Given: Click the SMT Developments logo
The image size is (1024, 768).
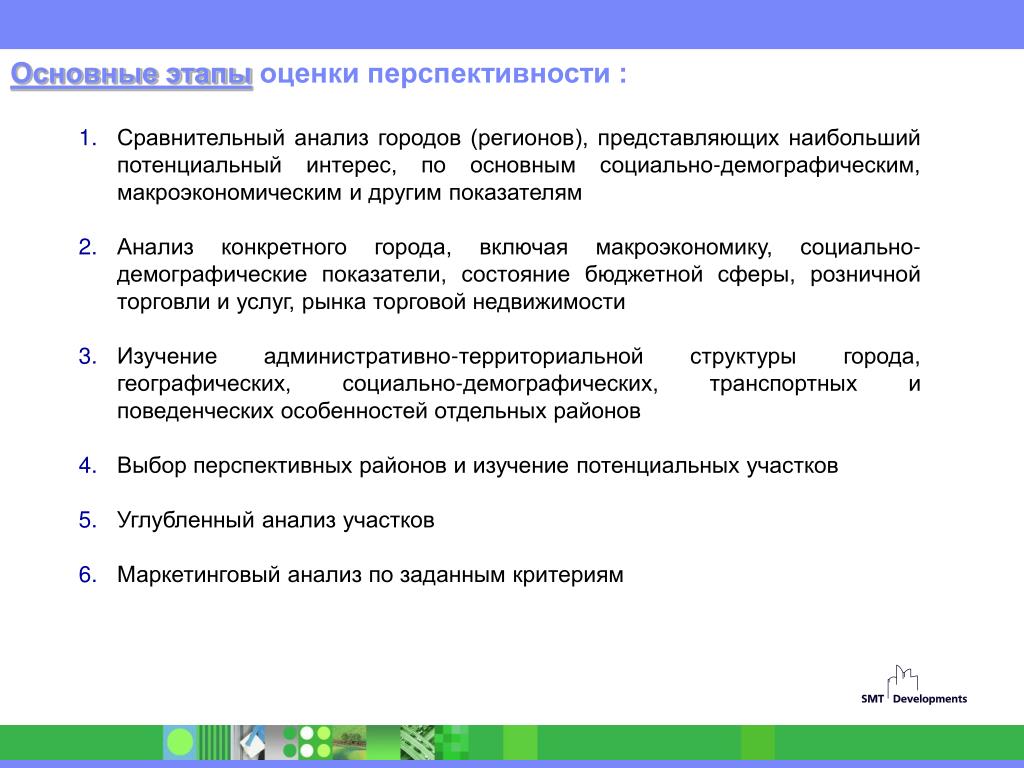Looking at the screenshot, I should point(914,685).
